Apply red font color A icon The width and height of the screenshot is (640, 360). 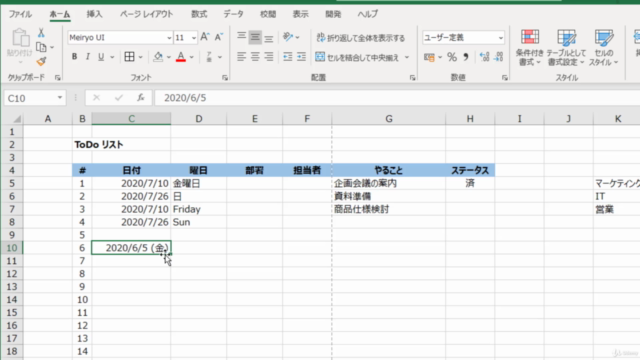coord(181,57)
